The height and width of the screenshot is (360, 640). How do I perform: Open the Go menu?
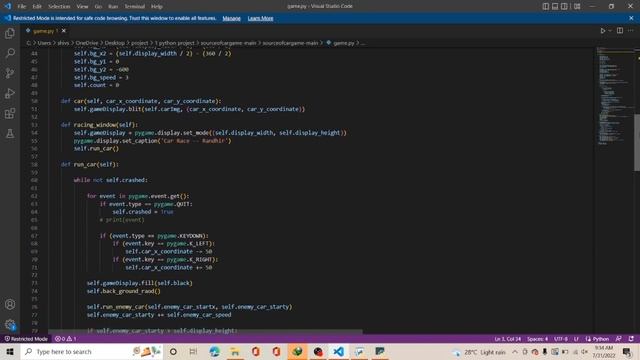[x=98, y=7]
